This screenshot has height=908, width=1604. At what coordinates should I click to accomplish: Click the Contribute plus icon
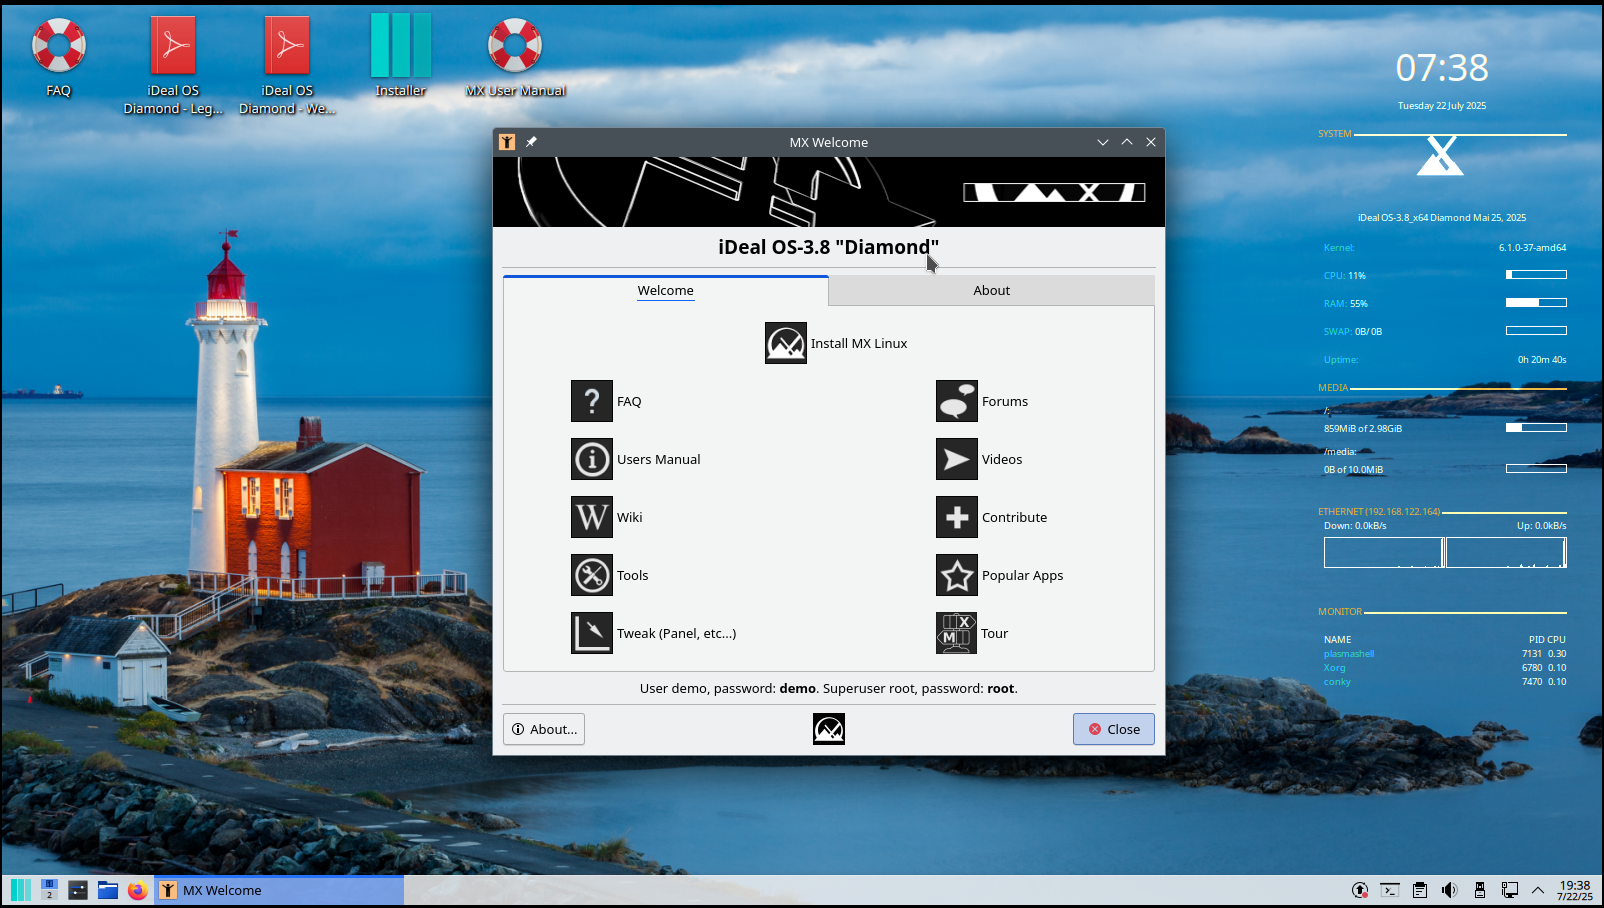point(957,517)
